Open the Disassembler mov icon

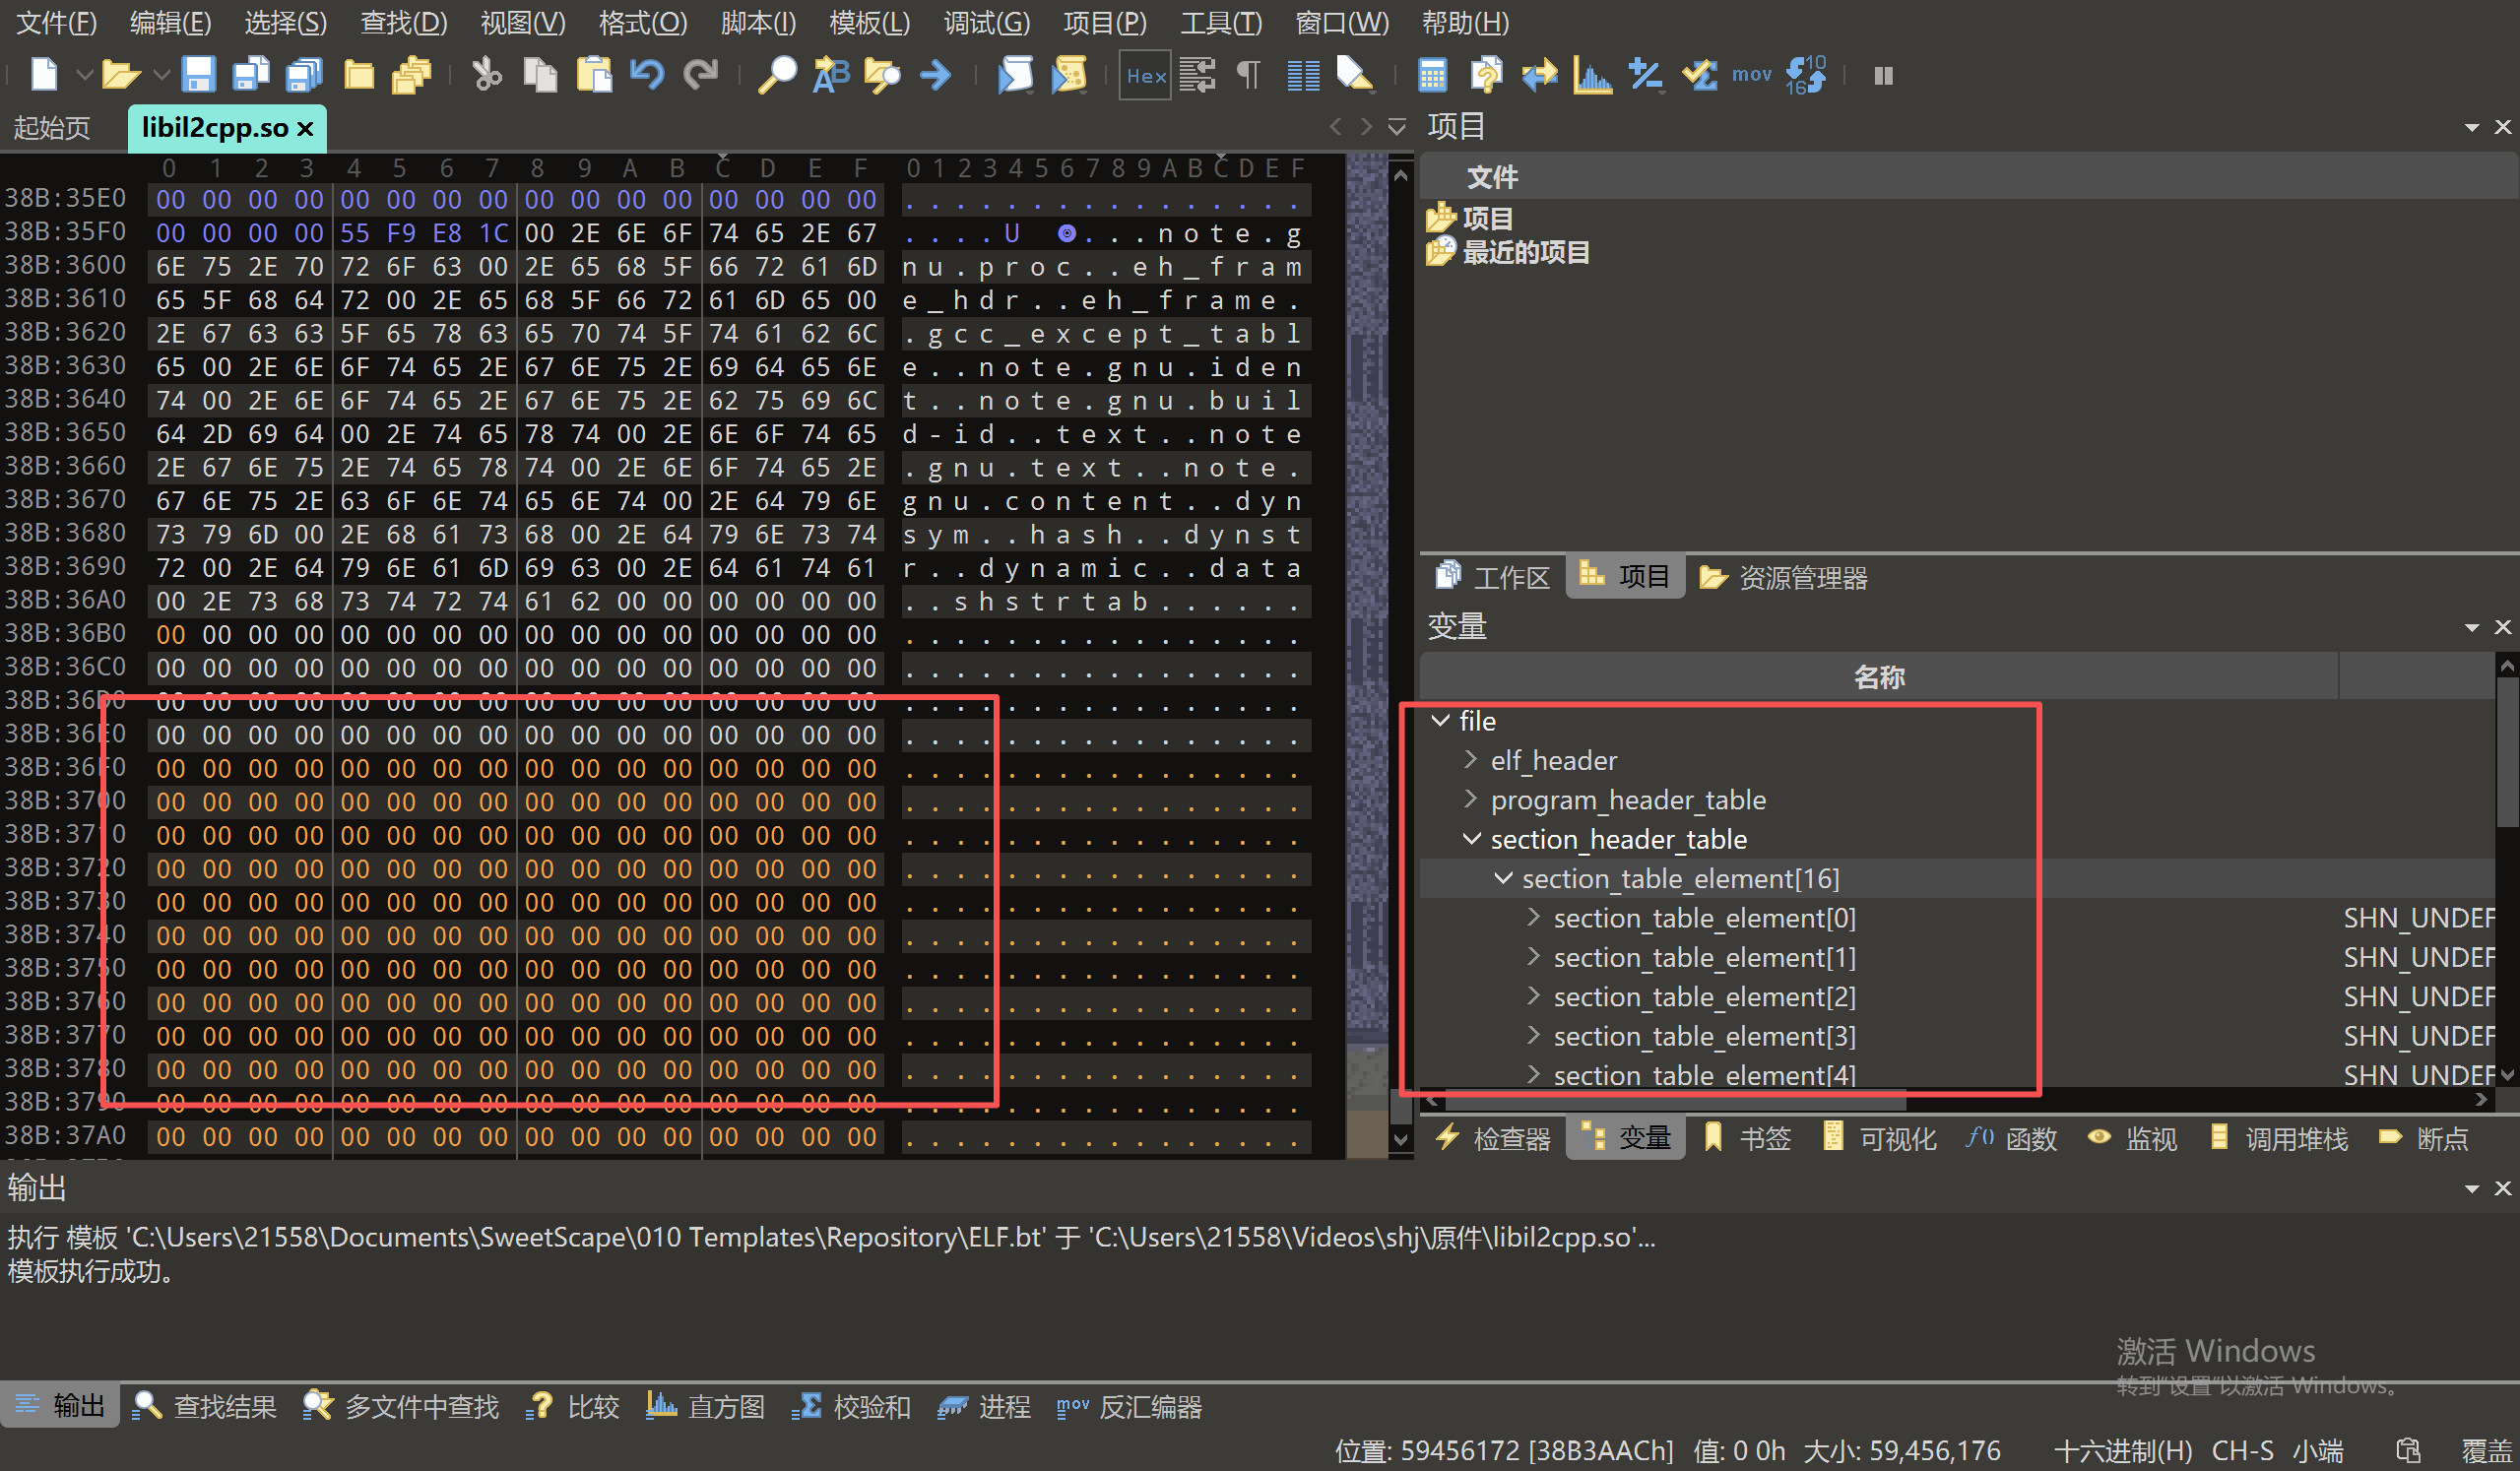click(x=1751, y=75)
